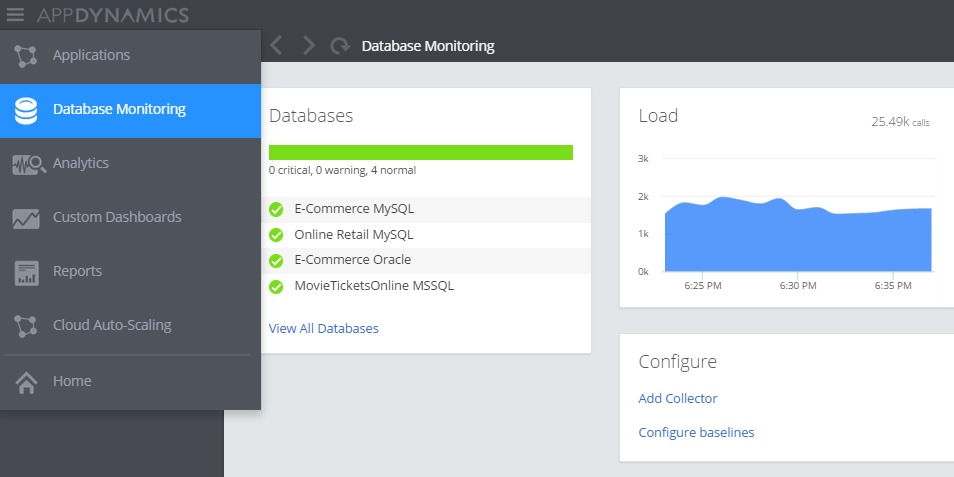954x477 pixels.
Task: Click the Analytics magnifier icon
Action: tap(28, 164)
